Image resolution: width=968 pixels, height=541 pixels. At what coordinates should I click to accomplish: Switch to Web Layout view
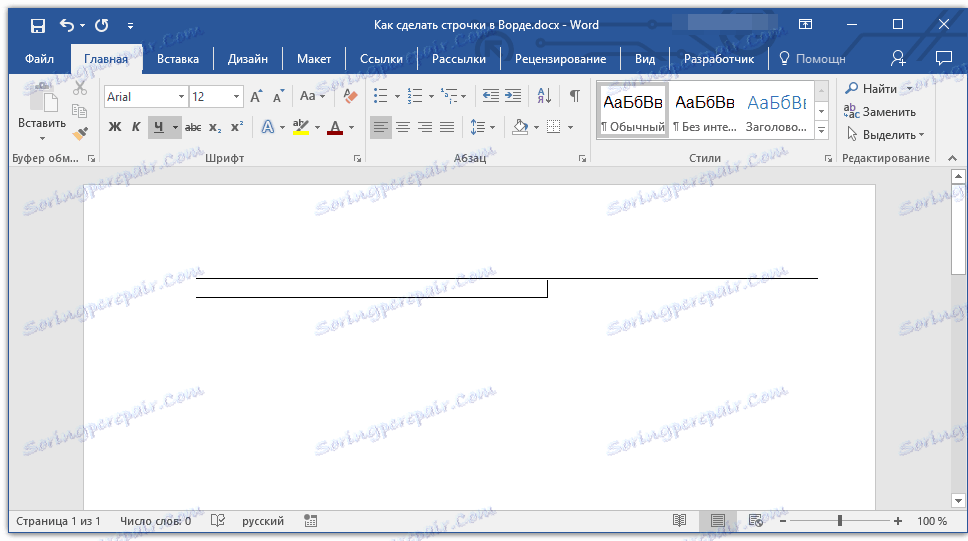pyautogui.click(x=756, y=521)
